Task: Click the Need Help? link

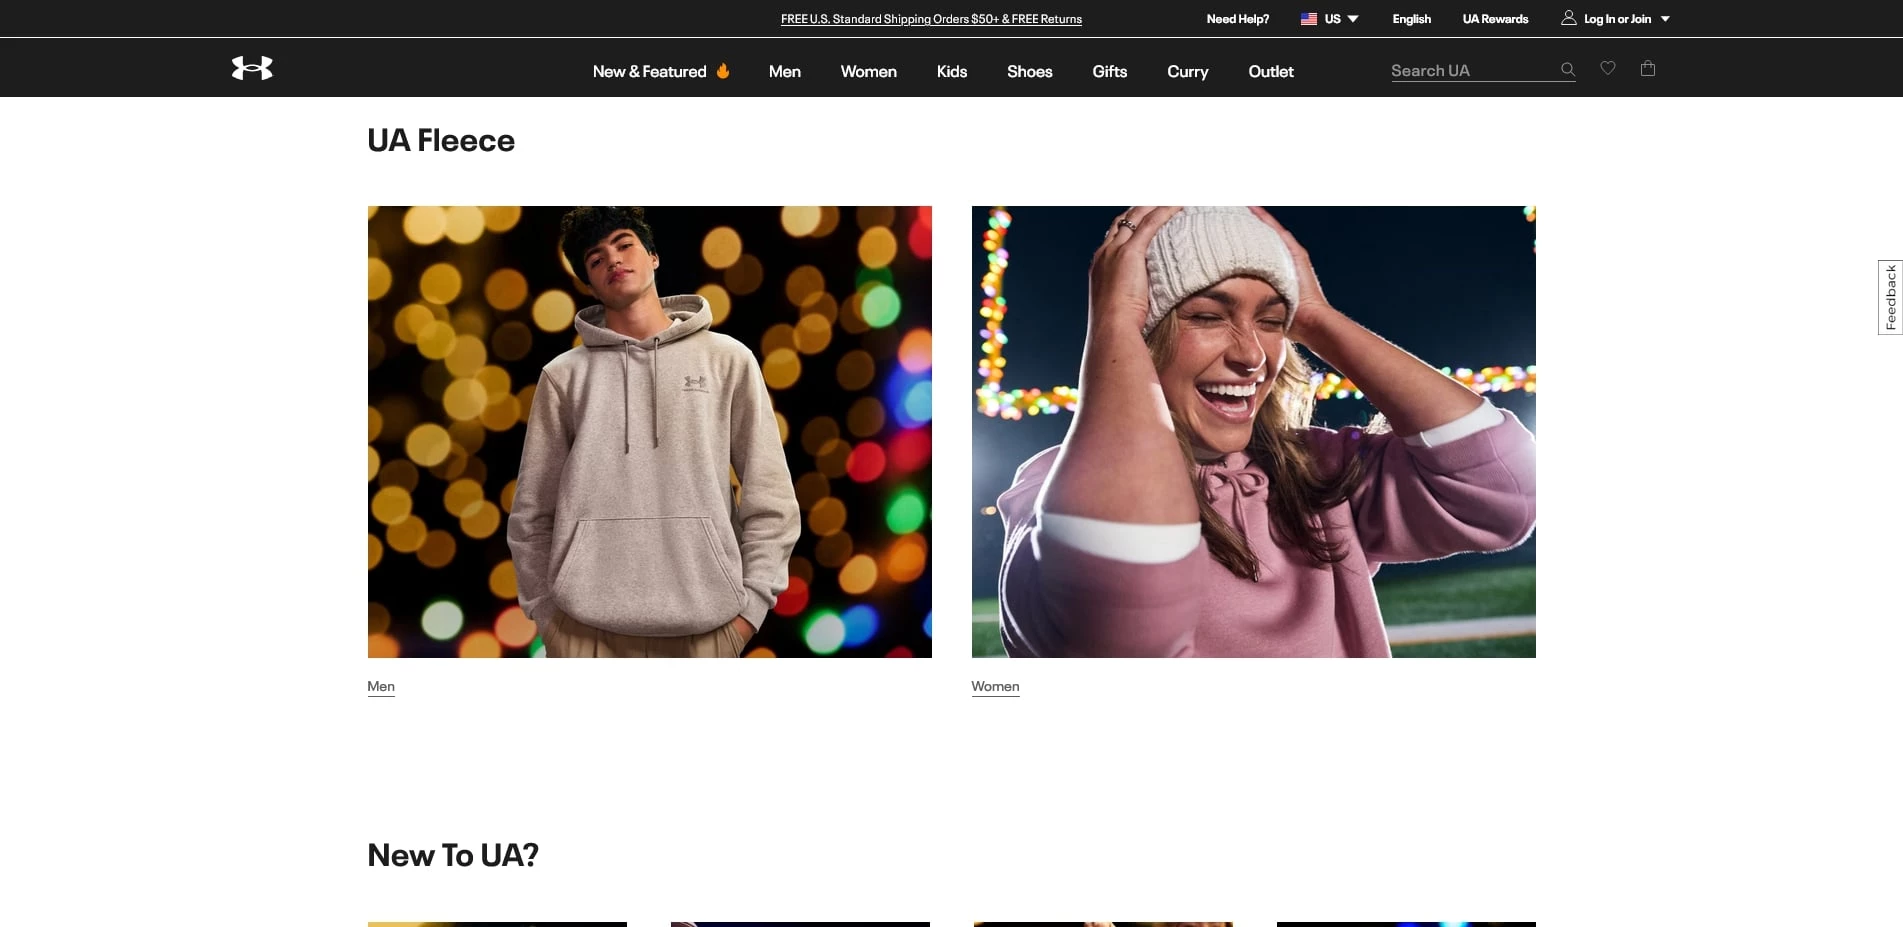Action: coord(1237,19)
